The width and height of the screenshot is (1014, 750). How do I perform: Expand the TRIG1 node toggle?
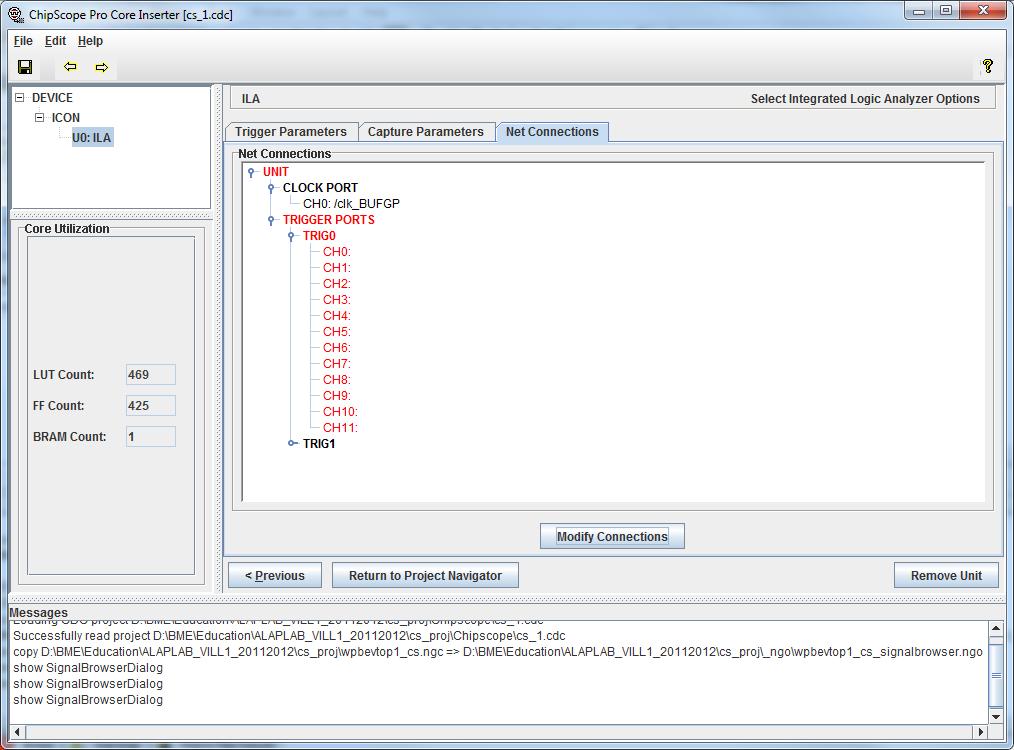(292, 444)
